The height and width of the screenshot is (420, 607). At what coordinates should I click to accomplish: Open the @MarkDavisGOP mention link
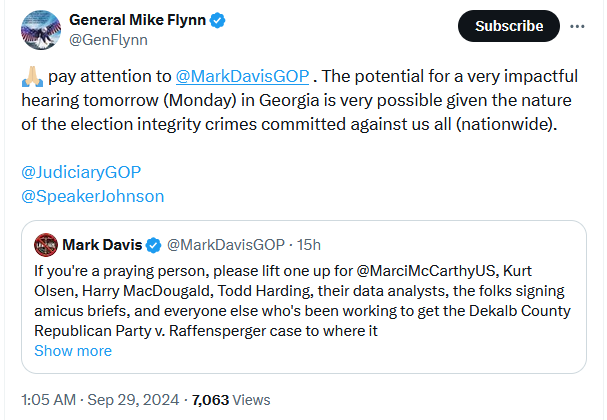242,76
